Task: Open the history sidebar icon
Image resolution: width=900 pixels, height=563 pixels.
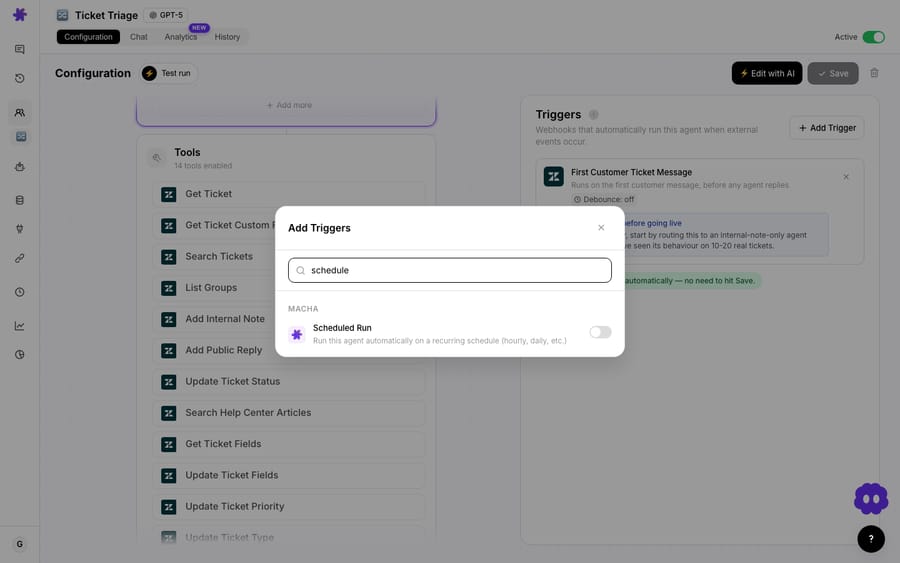Action: (x=20, y=79)
